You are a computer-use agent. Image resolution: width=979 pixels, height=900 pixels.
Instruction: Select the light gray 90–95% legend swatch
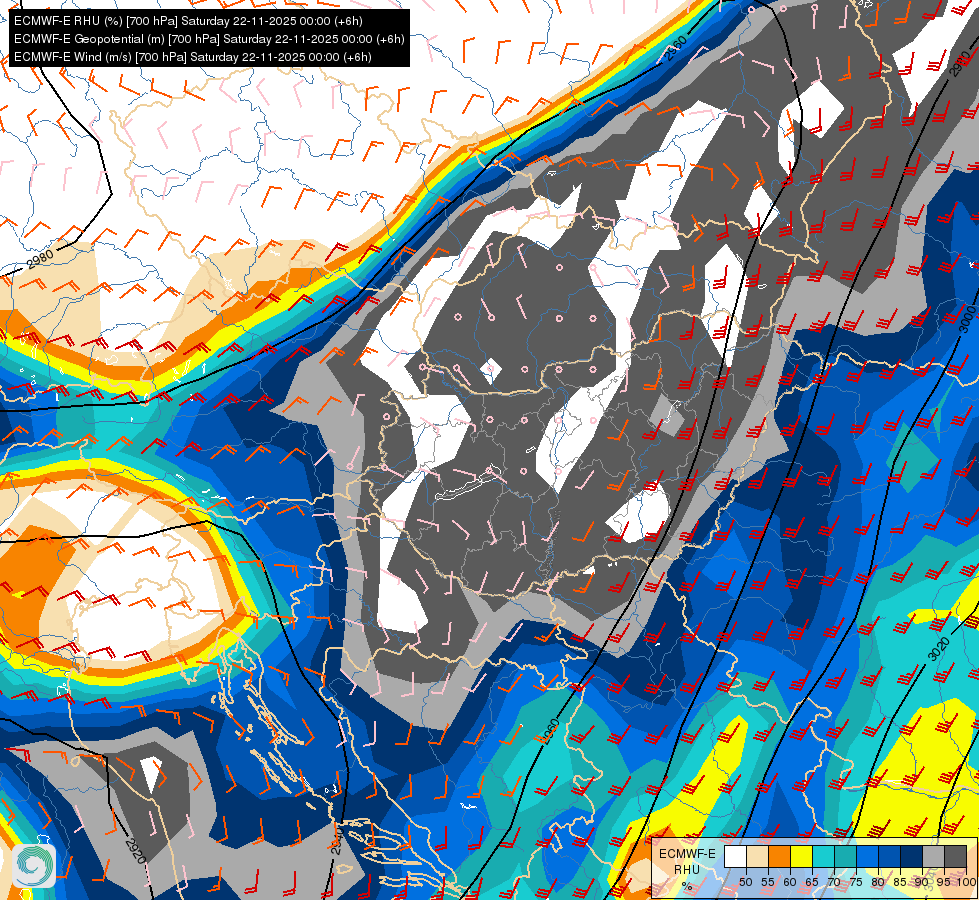click(934, 856)
